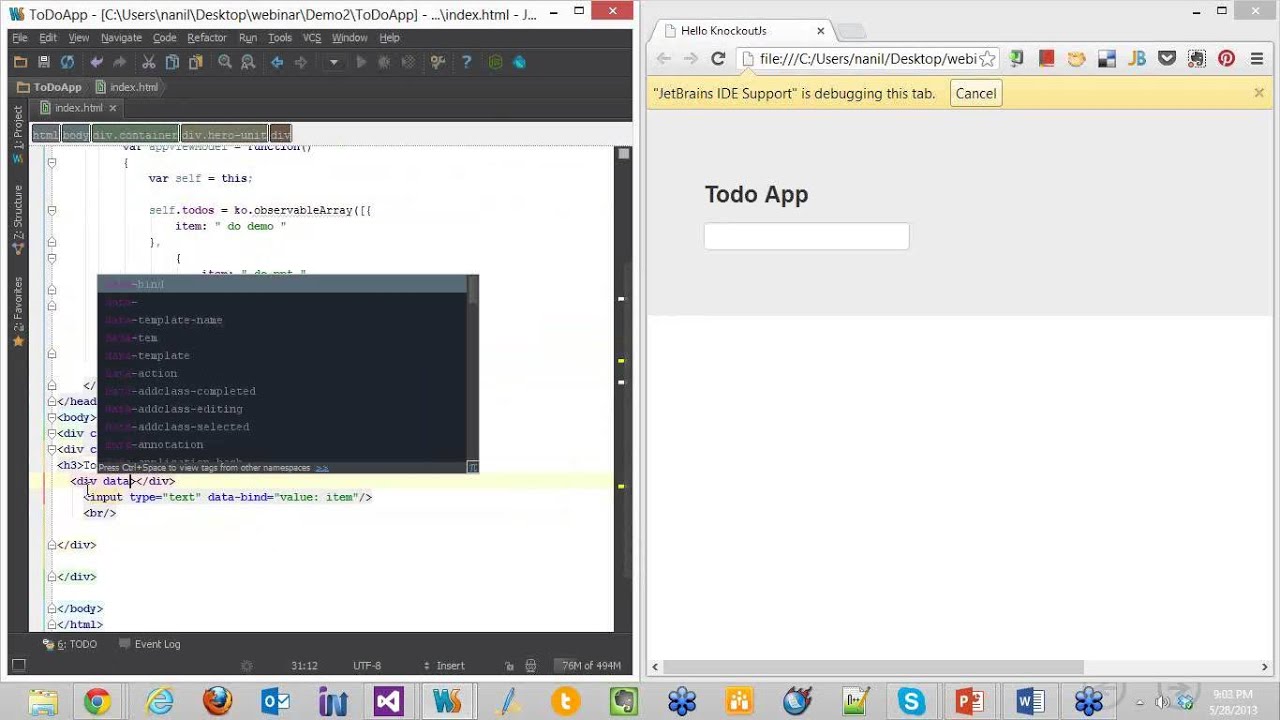Click the Redo arrow in WebStorm toolbar
The width and height of the screenshot is (1280, 720).
tap(120, 62)
